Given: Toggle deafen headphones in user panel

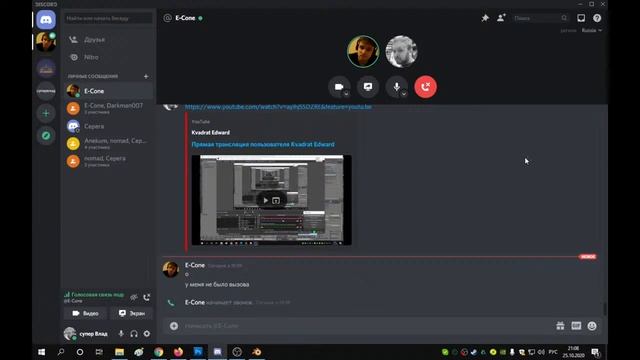Looking at the screenshot, I should (x=134, y=333).
